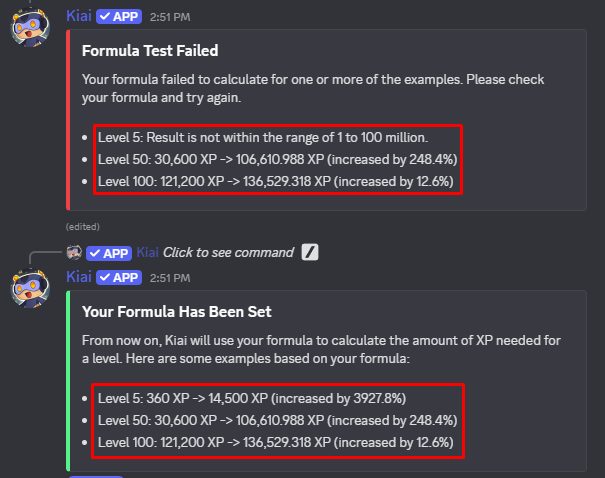Click the 2:51 PM timestamp of first message
Viewport: 605px width, 478px height.
(x=171, y=17)
